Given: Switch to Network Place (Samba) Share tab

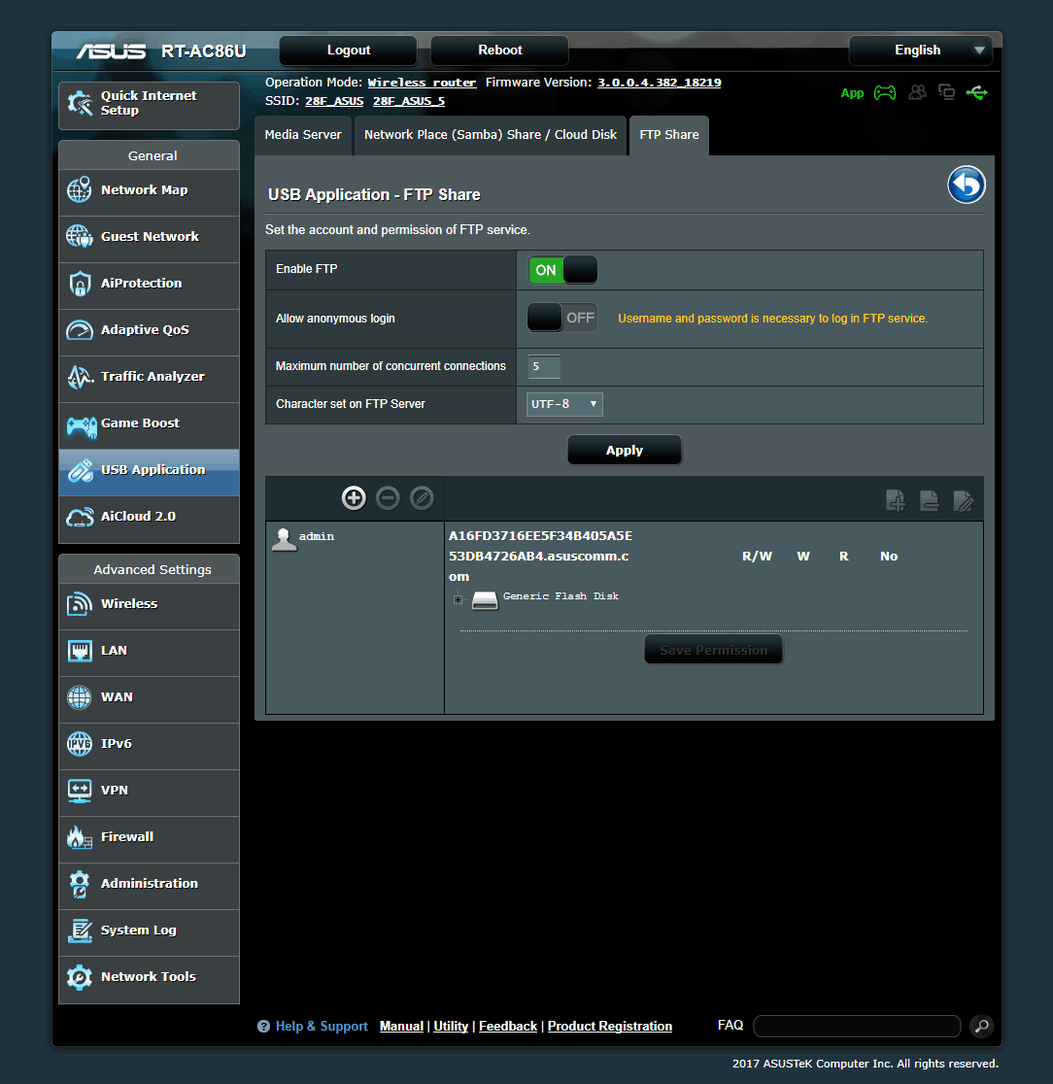Looking at the screenshot, I should (x=490, y=136).
